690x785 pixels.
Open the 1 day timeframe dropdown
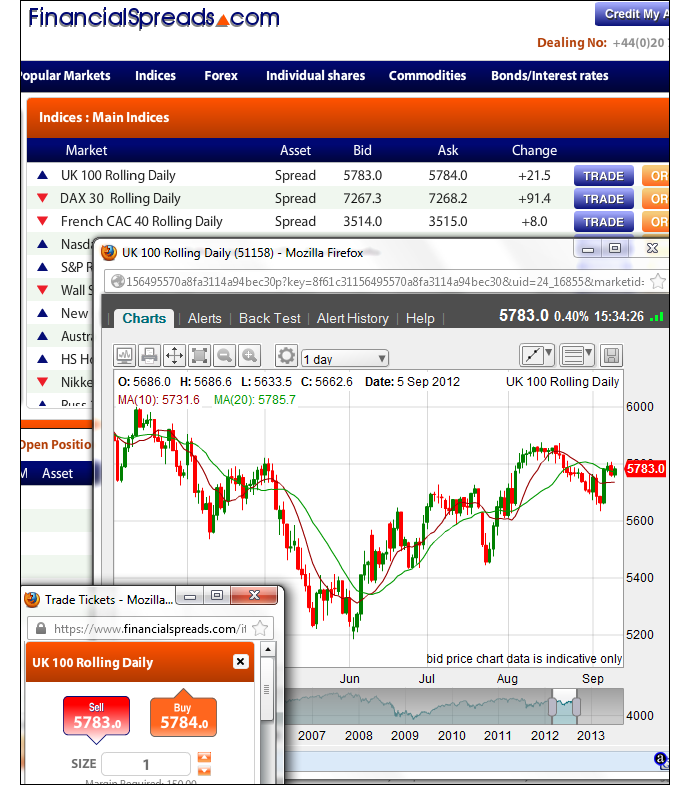344,358
